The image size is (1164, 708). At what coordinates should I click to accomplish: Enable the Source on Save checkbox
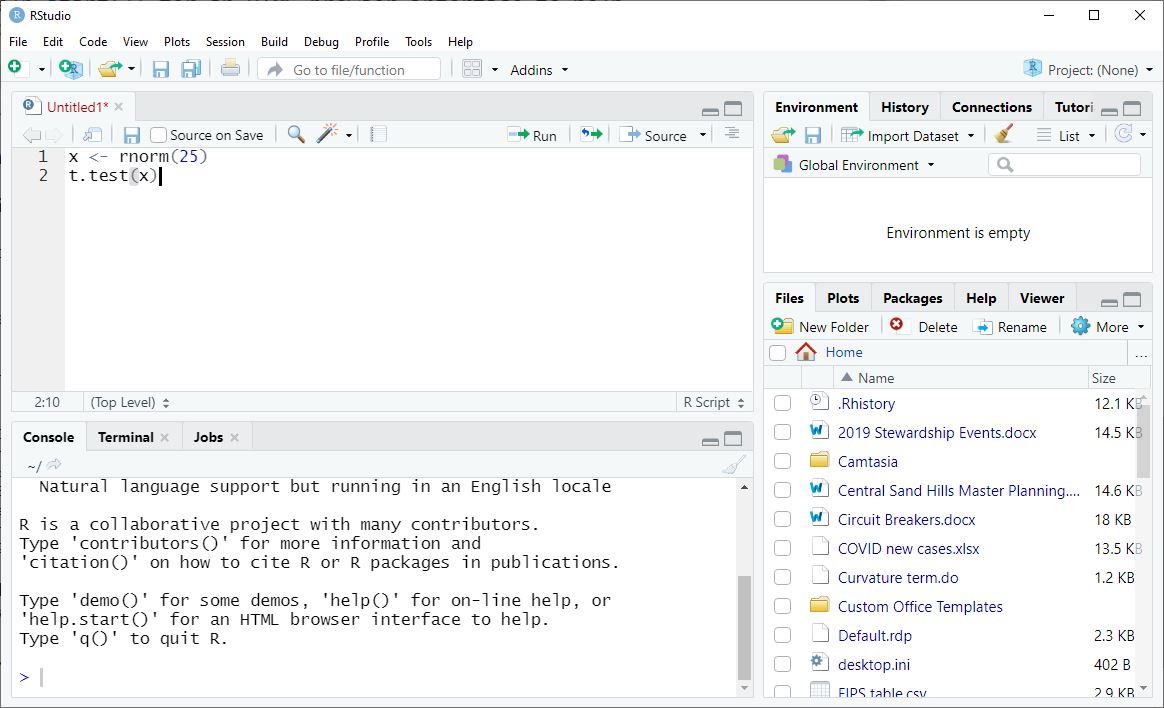pos(157,134)
